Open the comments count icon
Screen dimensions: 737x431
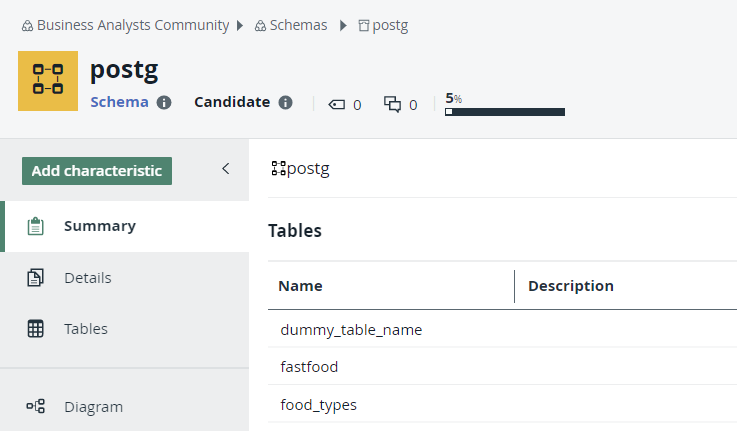pyautogui.click(x=393, y=103)
